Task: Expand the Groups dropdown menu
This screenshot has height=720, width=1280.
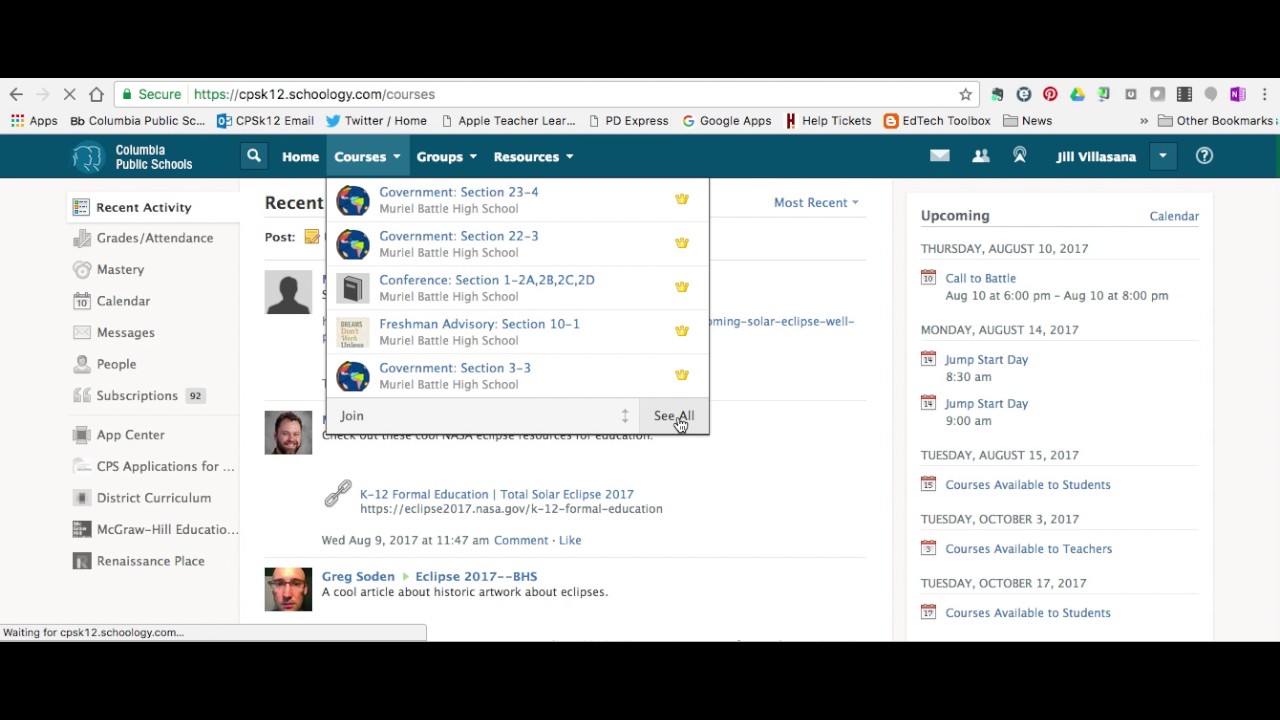Action: (447, 157)
